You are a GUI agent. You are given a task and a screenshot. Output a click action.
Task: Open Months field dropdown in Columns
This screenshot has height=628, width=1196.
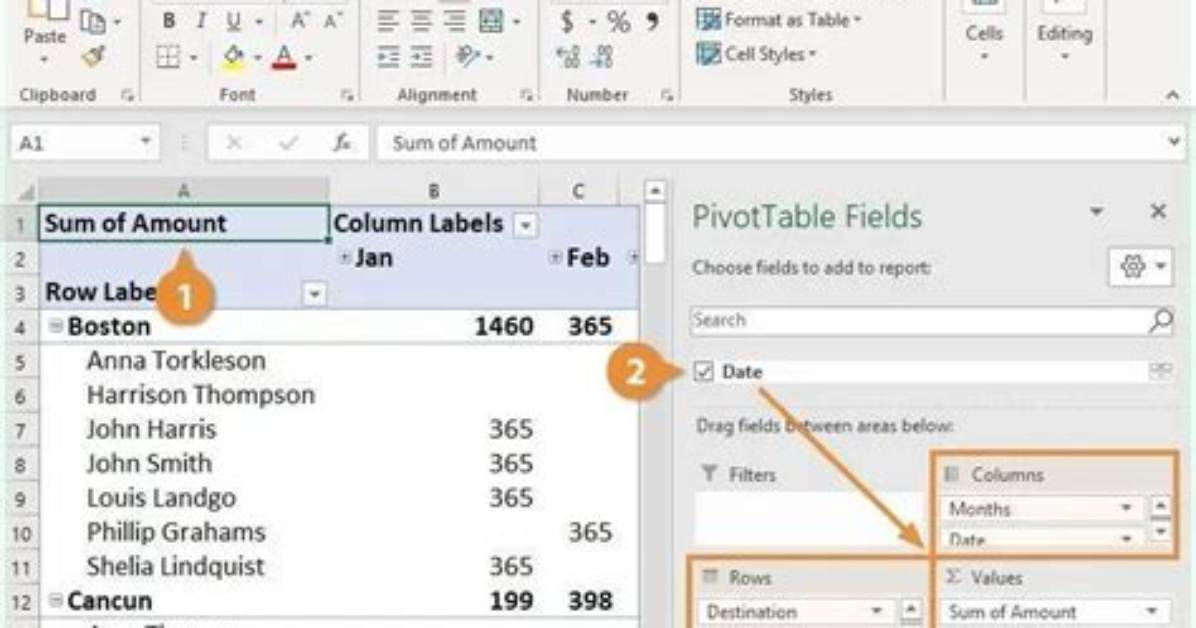[1125, 508]
